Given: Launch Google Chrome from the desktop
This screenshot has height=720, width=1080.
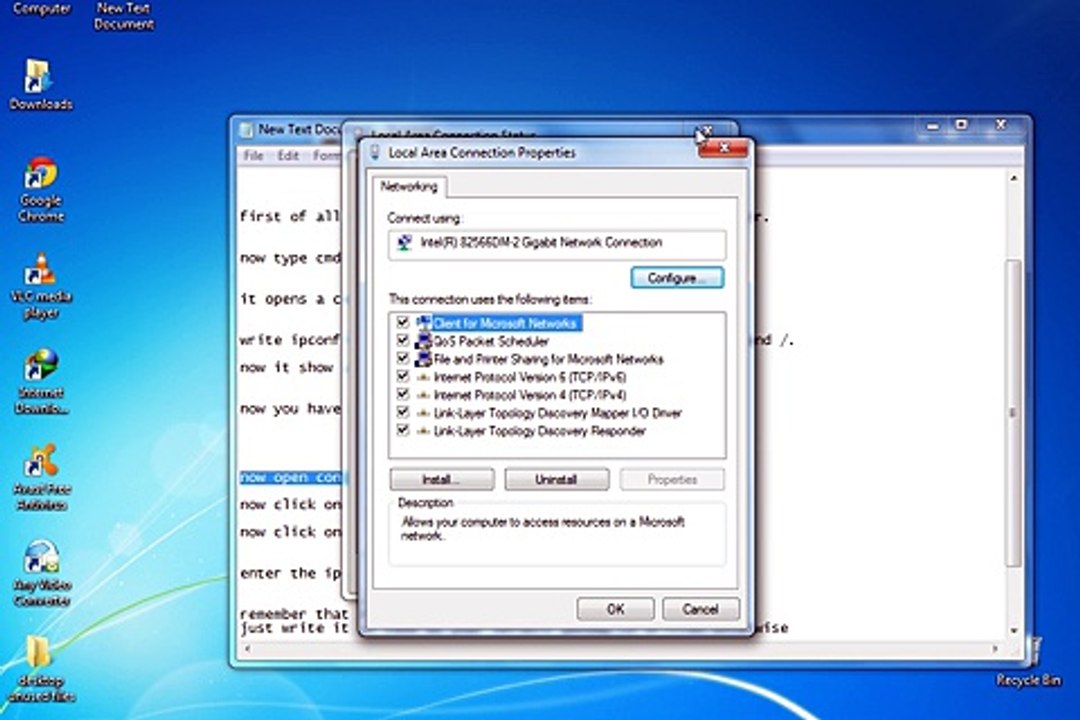Looking at the screenshot, I should coord(40,188).
